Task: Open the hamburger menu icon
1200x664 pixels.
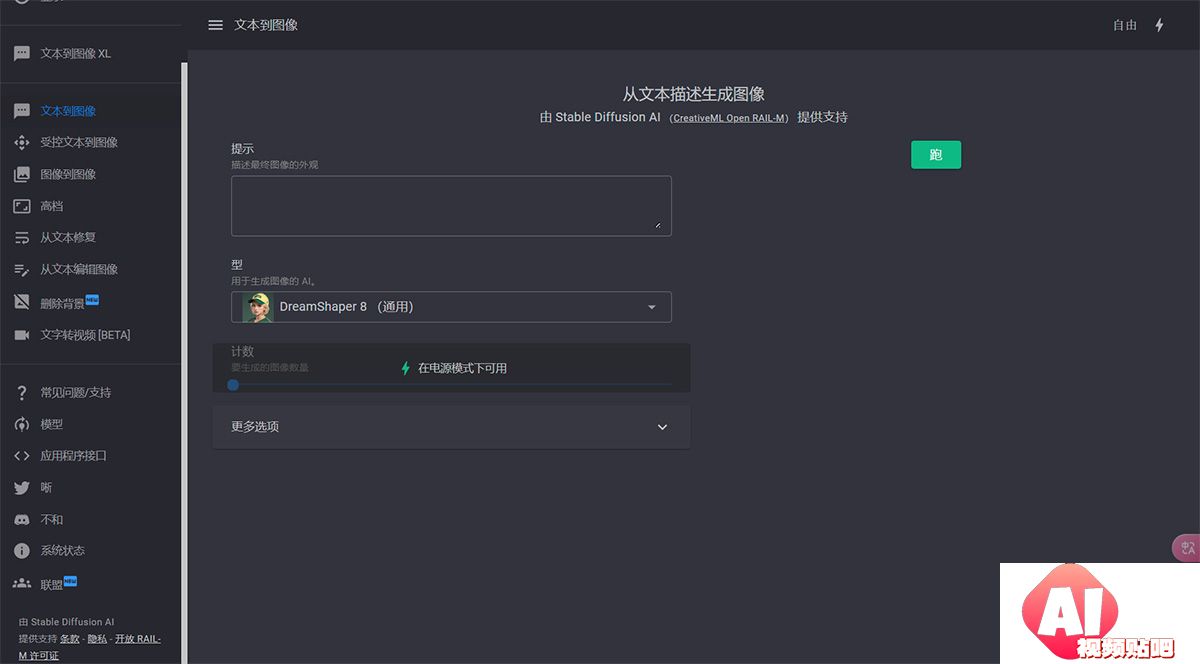Action: [215, 25]
